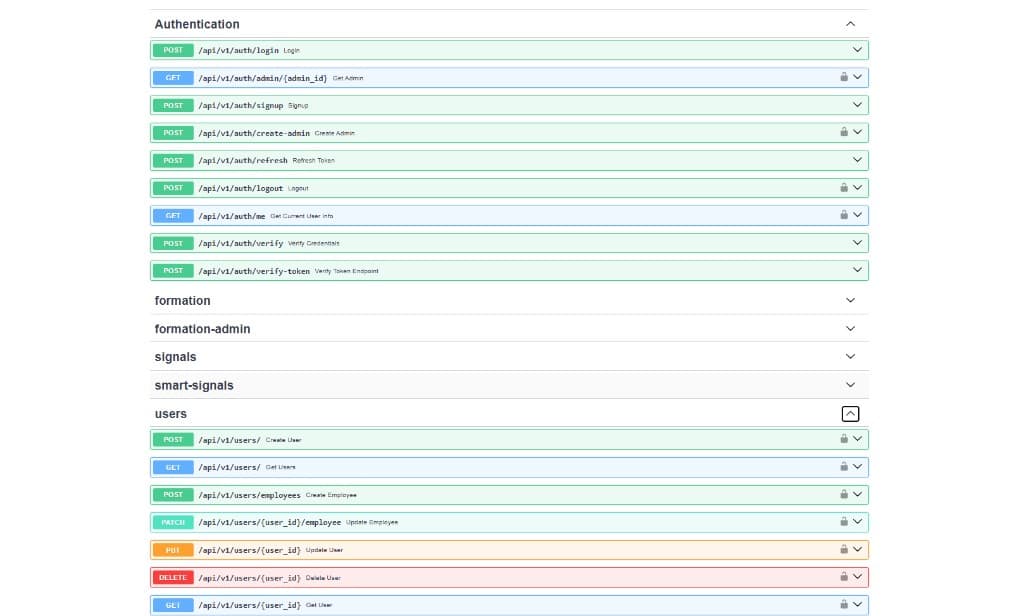Click the path /api/v1/auth/create-admin
The width and height of the screenshot is (1024, 616).
[254, 133]
